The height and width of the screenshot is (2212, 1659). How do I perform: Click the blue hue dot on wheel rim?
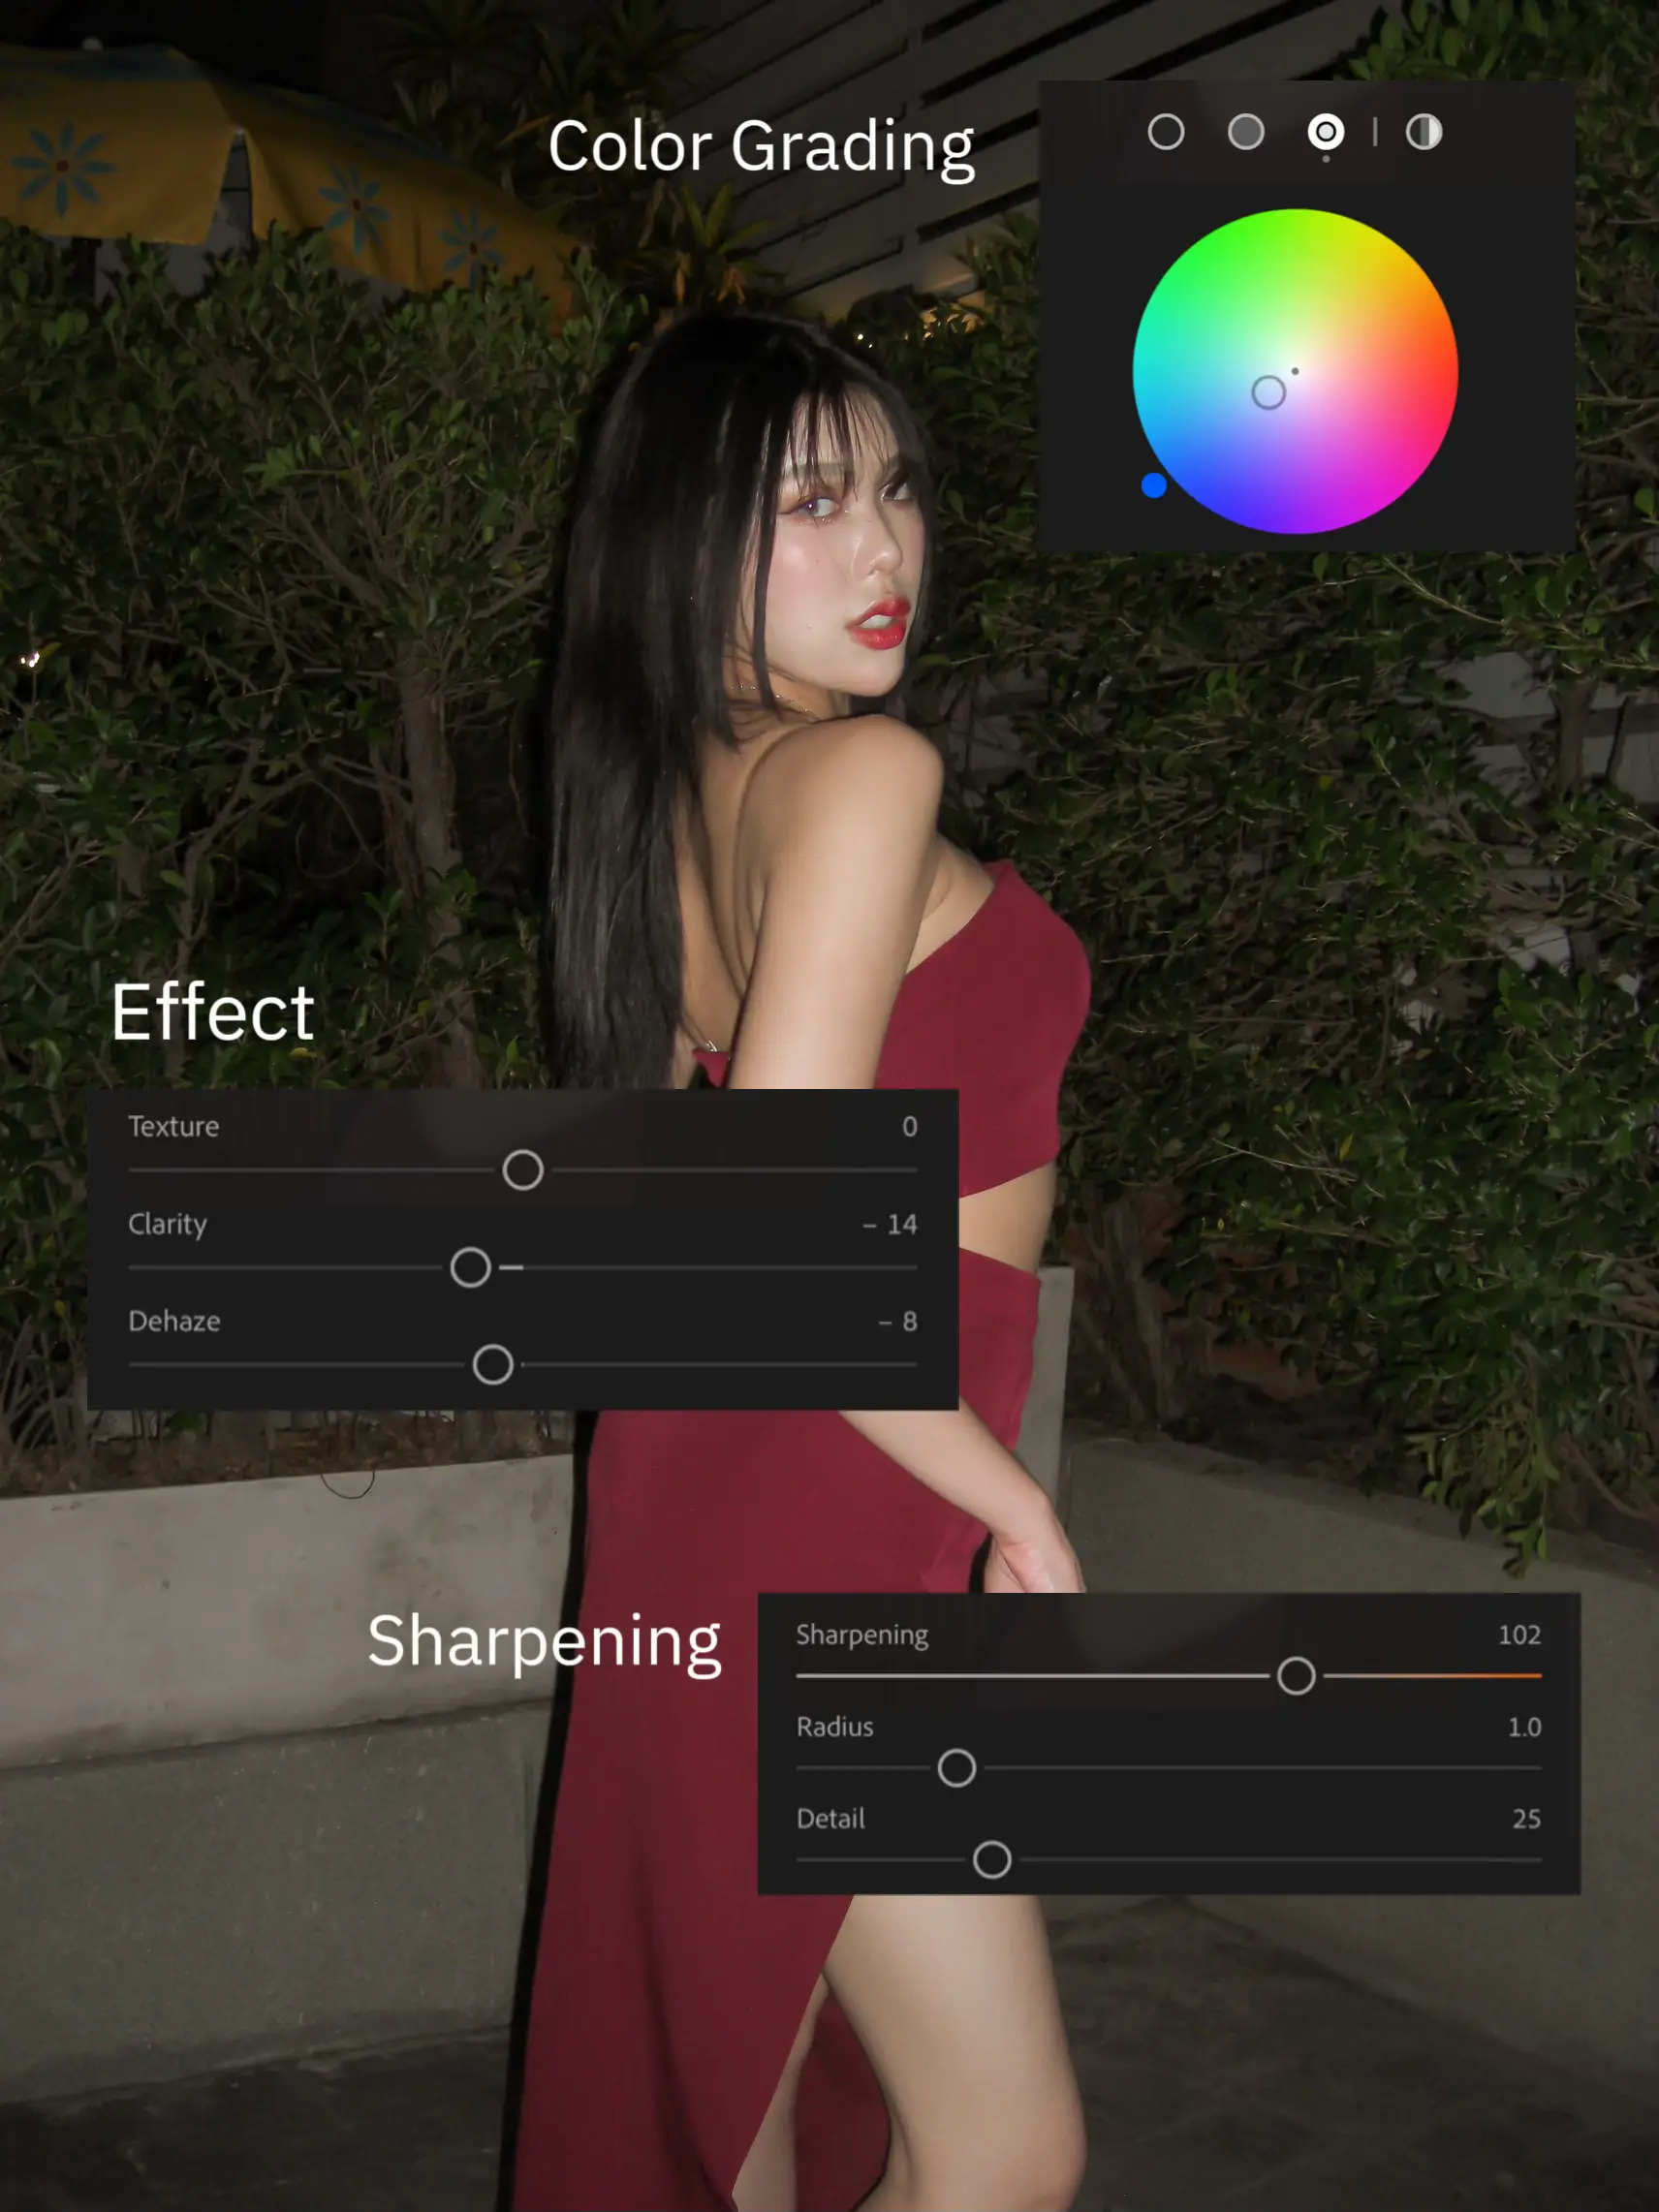1153,485
